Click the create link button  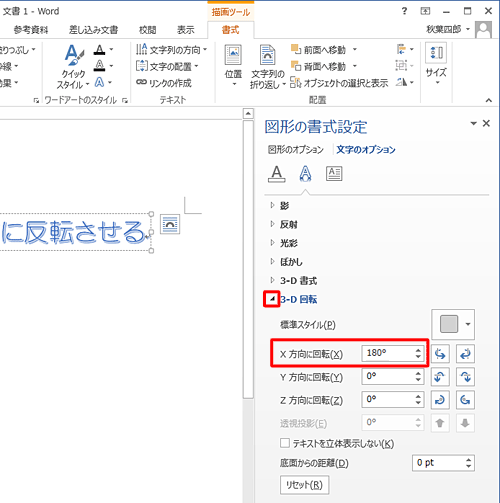coord(164,83)
